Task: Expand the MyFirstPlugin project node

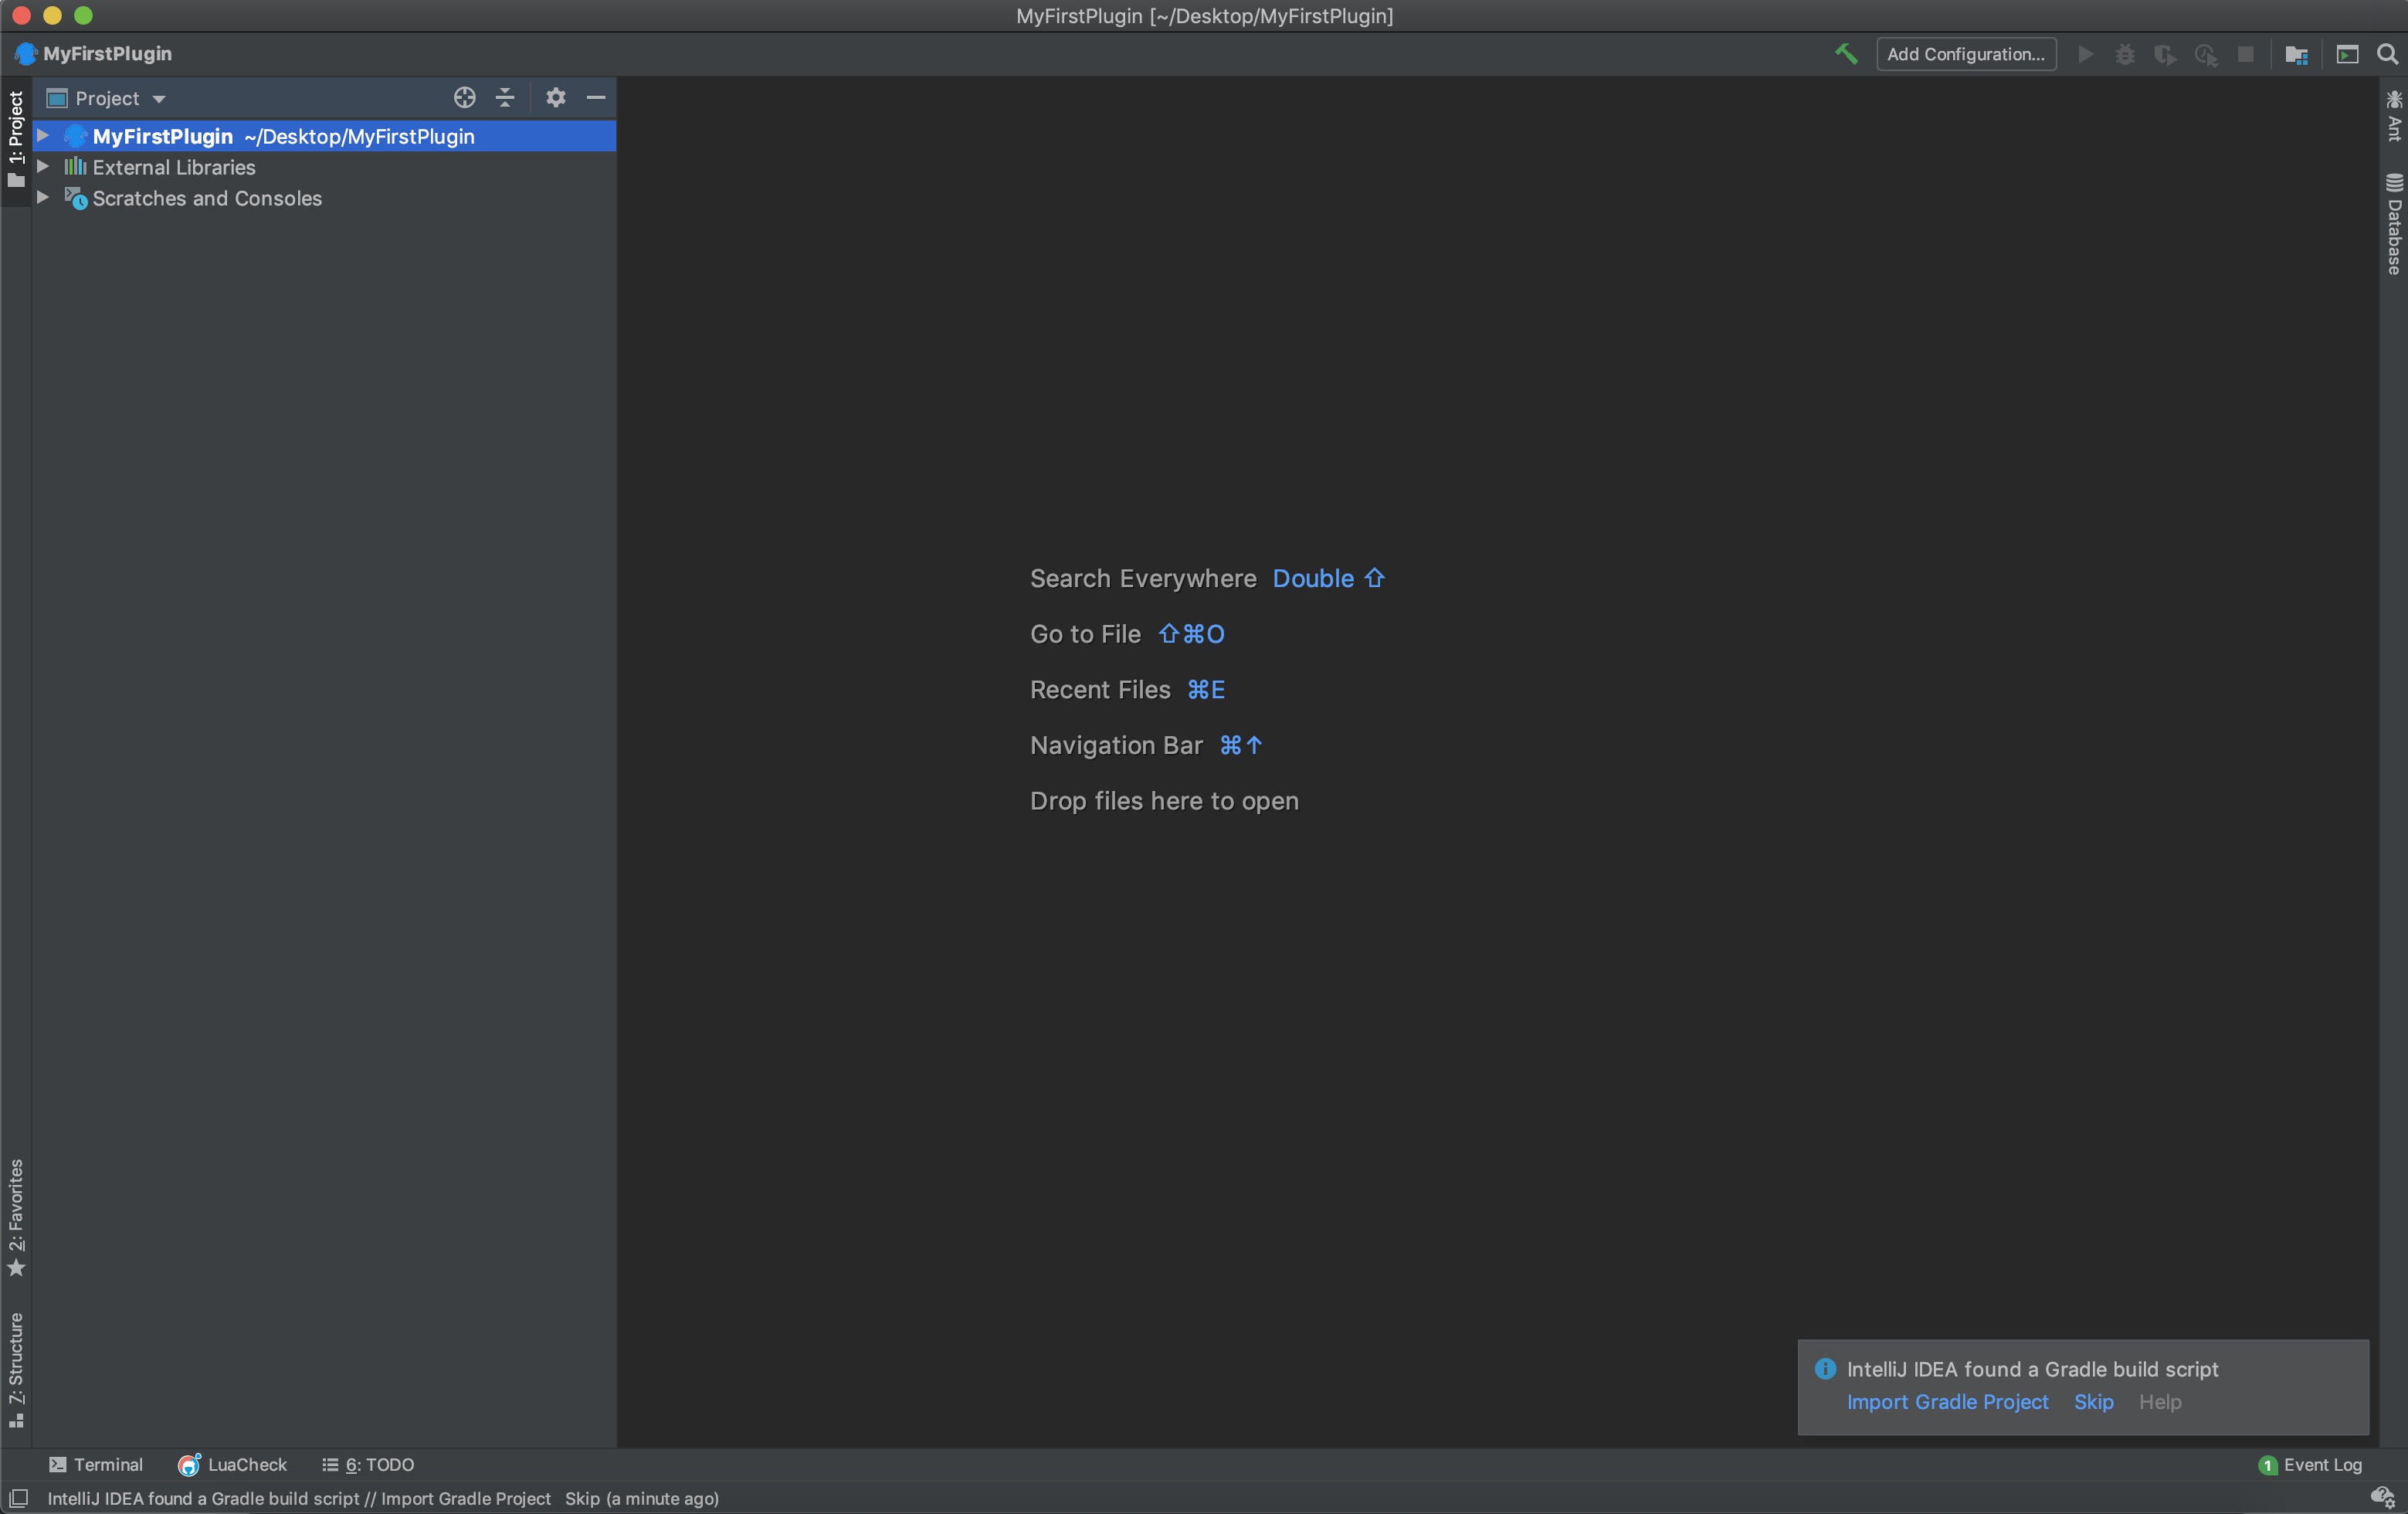Action: (x=43, y=136)
